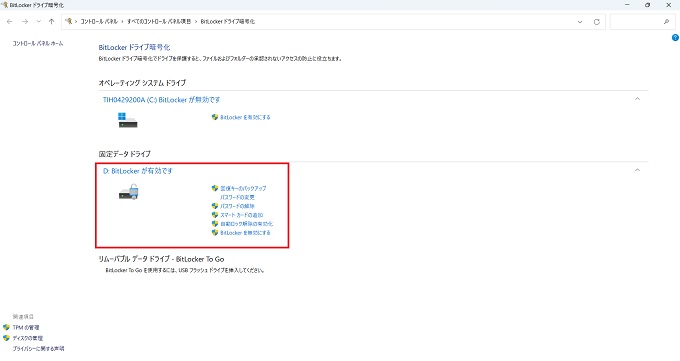Click 自動ロック解除の有効化 link
680x361 pixels.
246,224
